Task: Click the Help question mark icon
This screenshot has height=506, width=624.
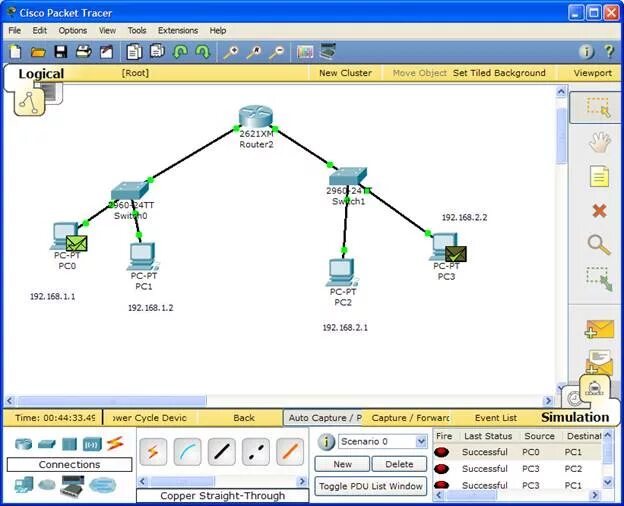Action: click(x=609, y=51)
